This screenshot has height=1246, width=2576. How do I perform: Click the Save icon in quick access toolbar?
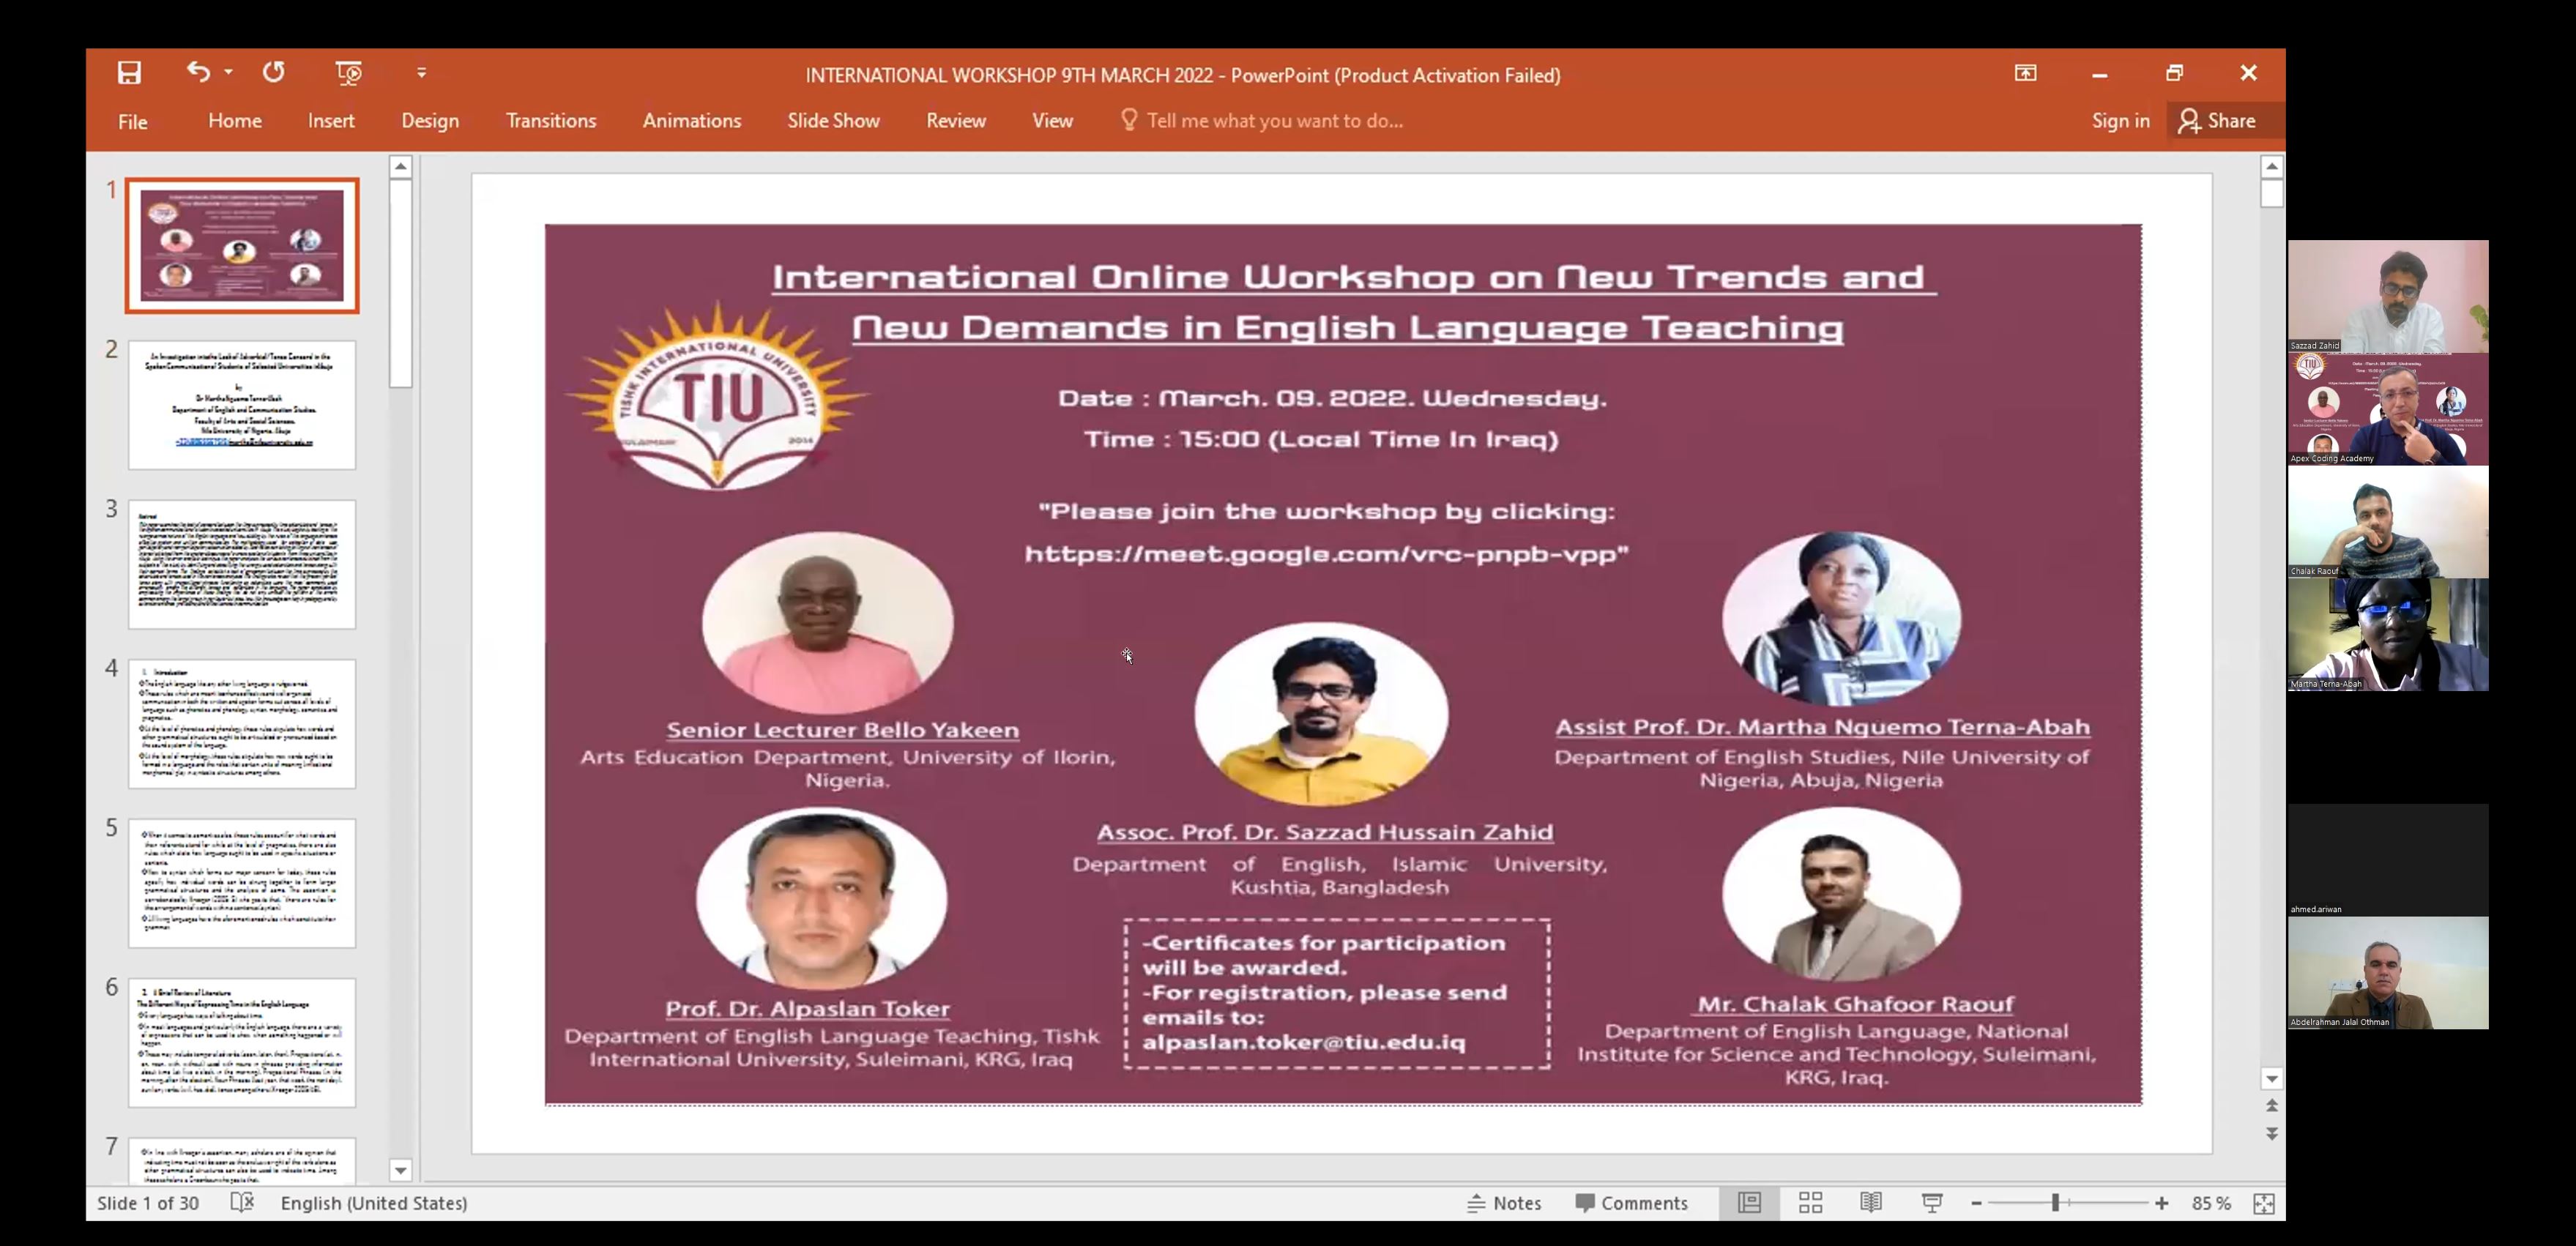pos(129,73)
